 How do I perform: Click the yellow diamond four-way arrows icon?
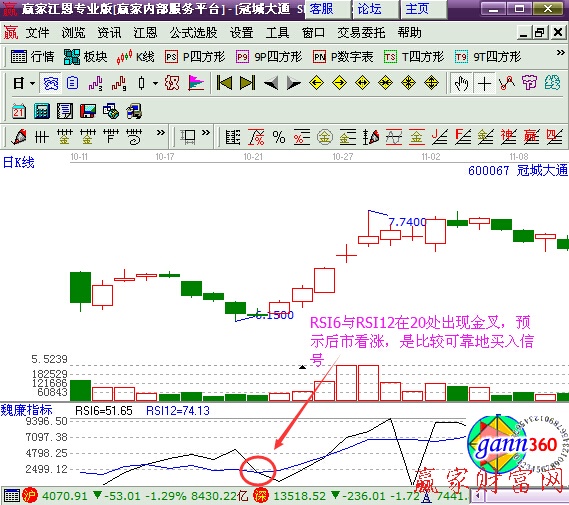coord(431,83)
